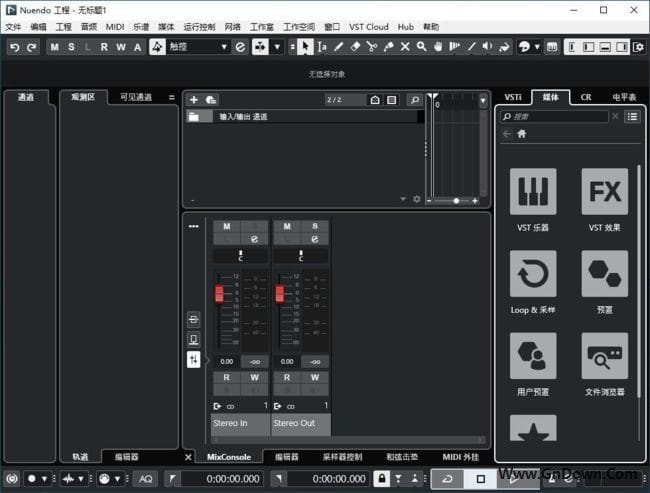Screen dimensions: 650x493
Task: Open the Presets hexagon tile
Action: coord(605,273)
